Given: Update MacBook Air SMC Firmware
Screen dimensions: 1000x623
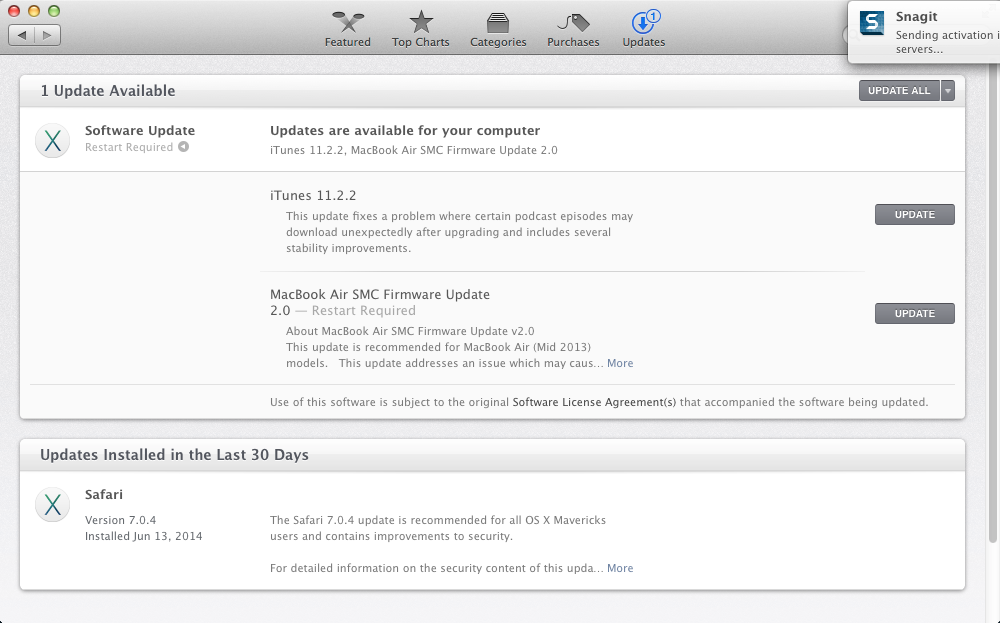Looking at the screenshot, I should 914,313.
